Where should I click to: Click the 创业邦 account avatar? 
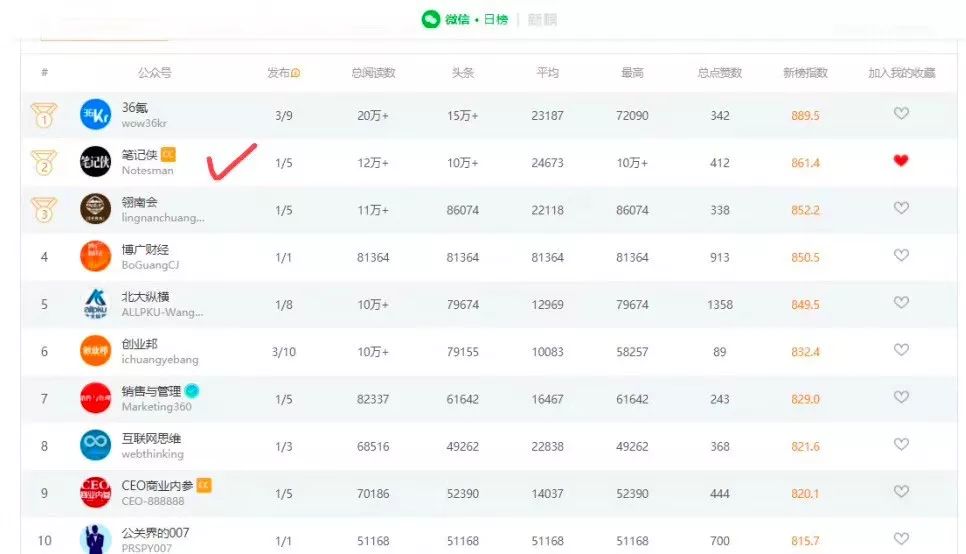coord(95,351)
